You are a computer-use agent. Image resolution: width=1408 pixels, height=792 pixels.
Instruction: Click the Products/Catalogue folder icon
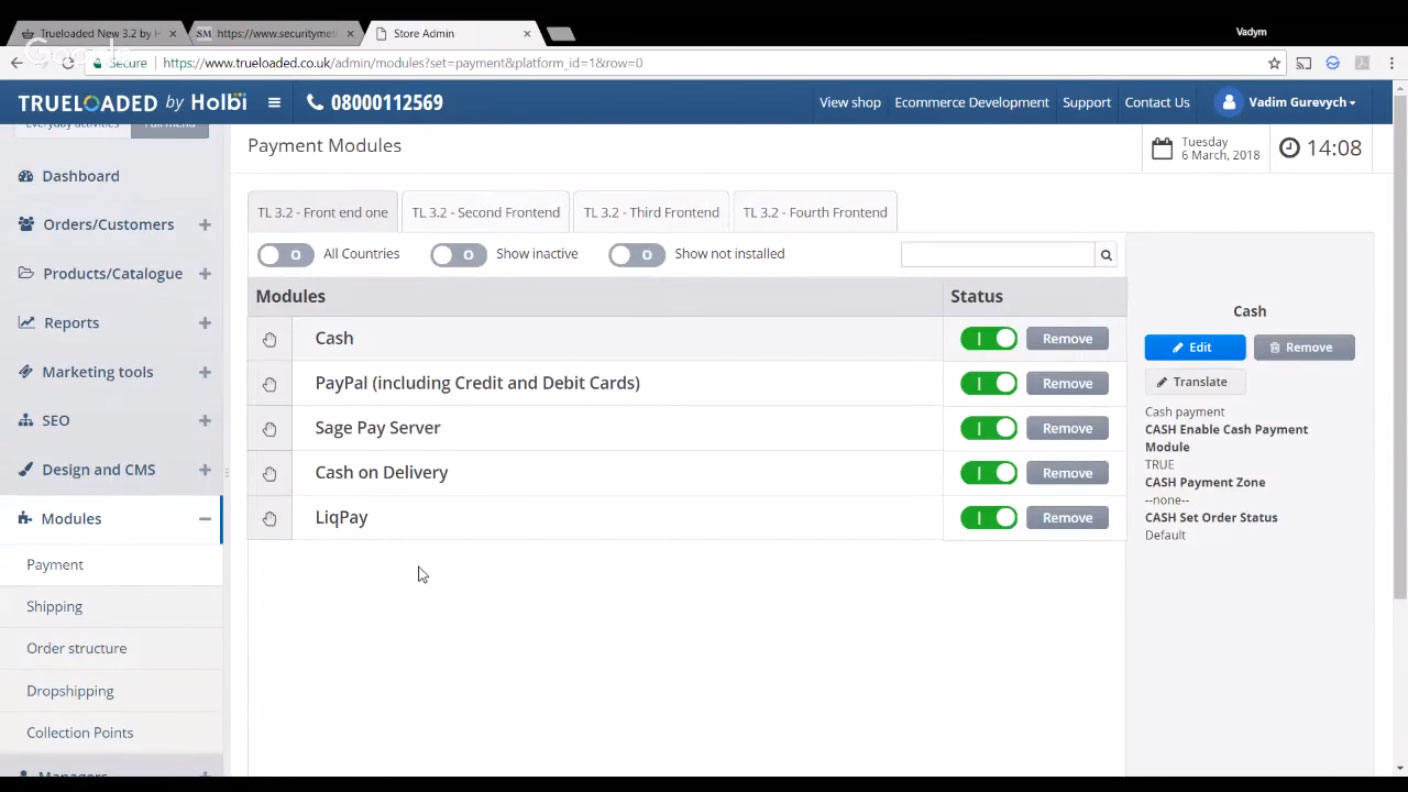click(x=26, y=273)
